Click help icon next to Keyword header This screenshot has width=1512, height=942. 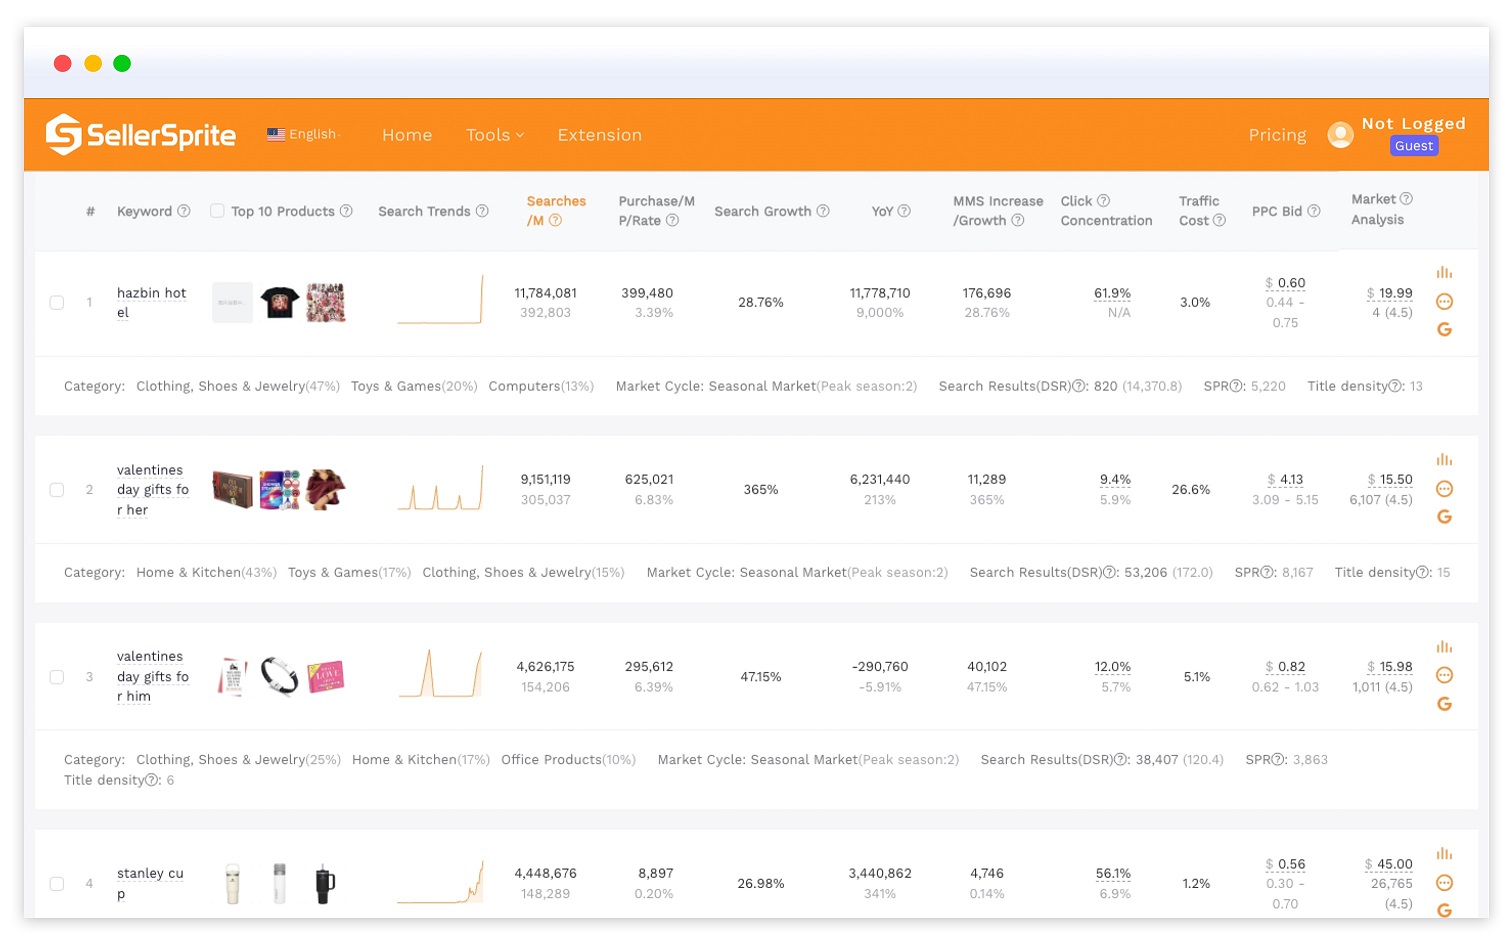pos(184,211)
